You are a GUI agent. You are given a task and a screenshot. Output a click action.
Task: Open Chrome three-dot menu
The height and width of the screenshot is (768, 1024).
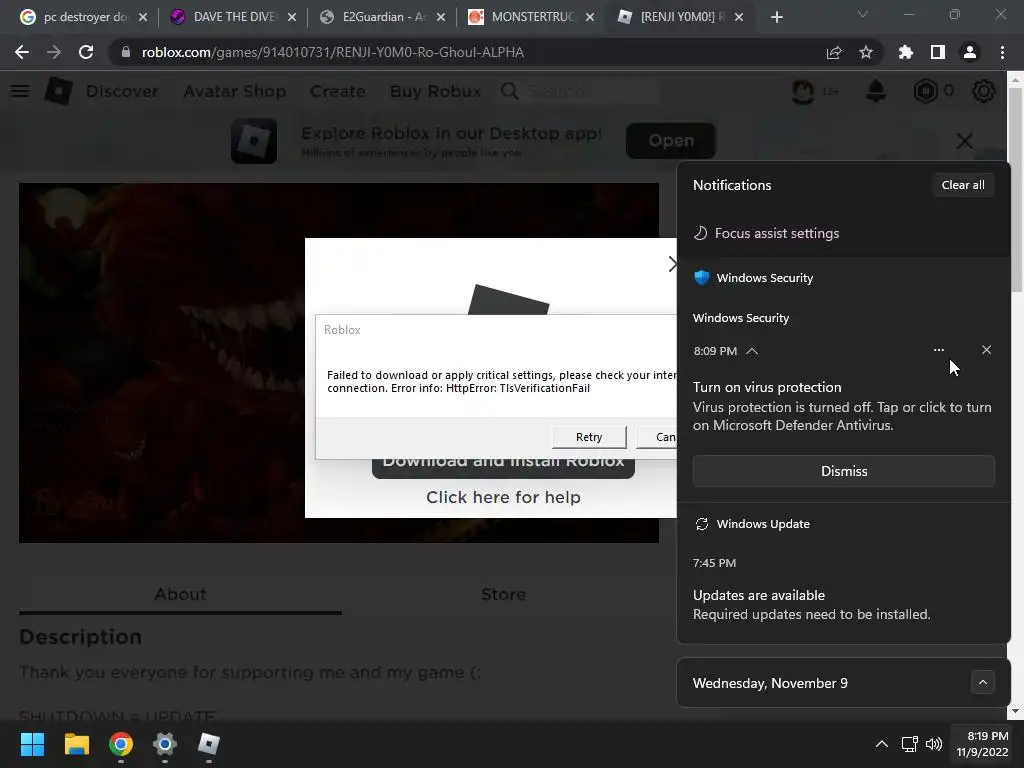pos(1002,52)
